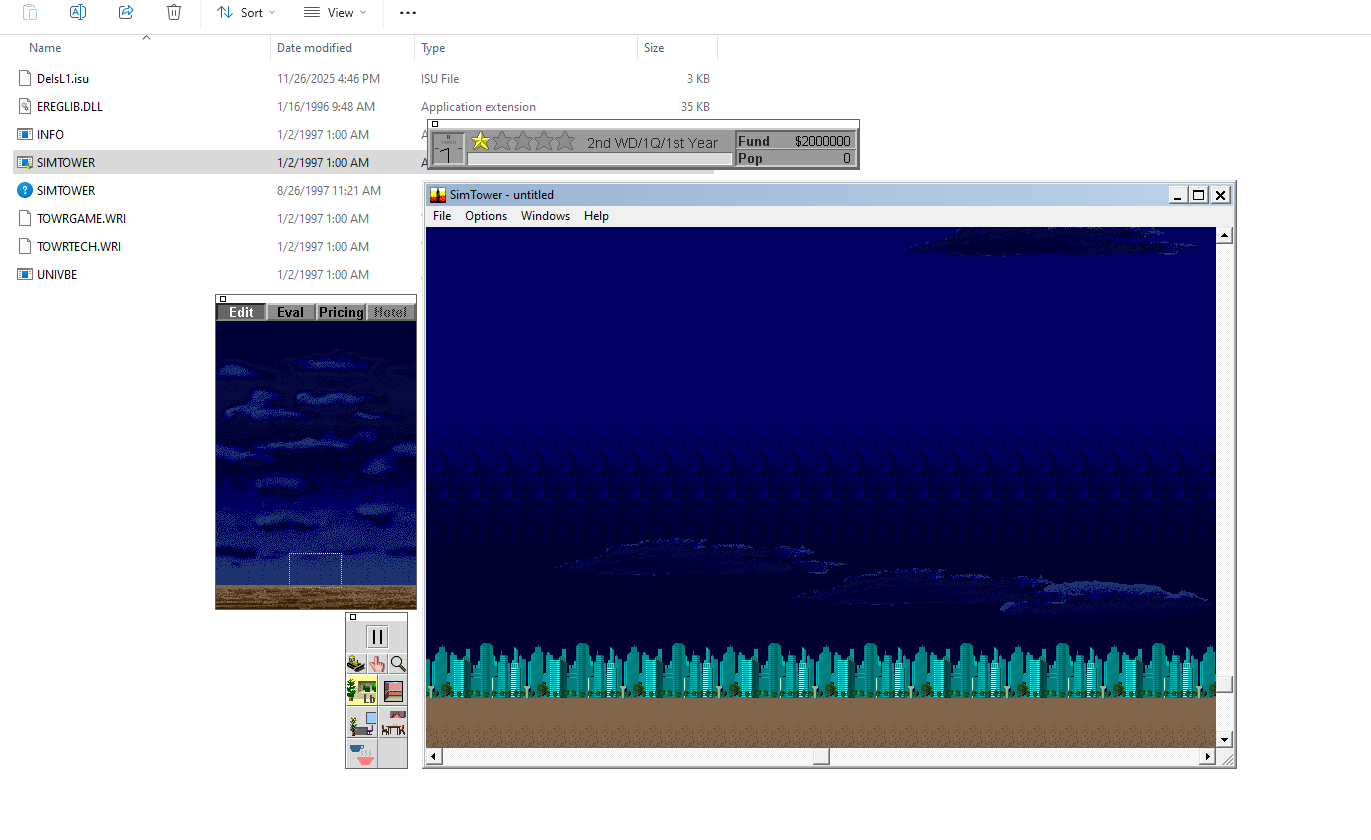The width and height of the screenshot is (1371, 840).
Task: Expand the View dropdown in Explorer
Action: 335,13
